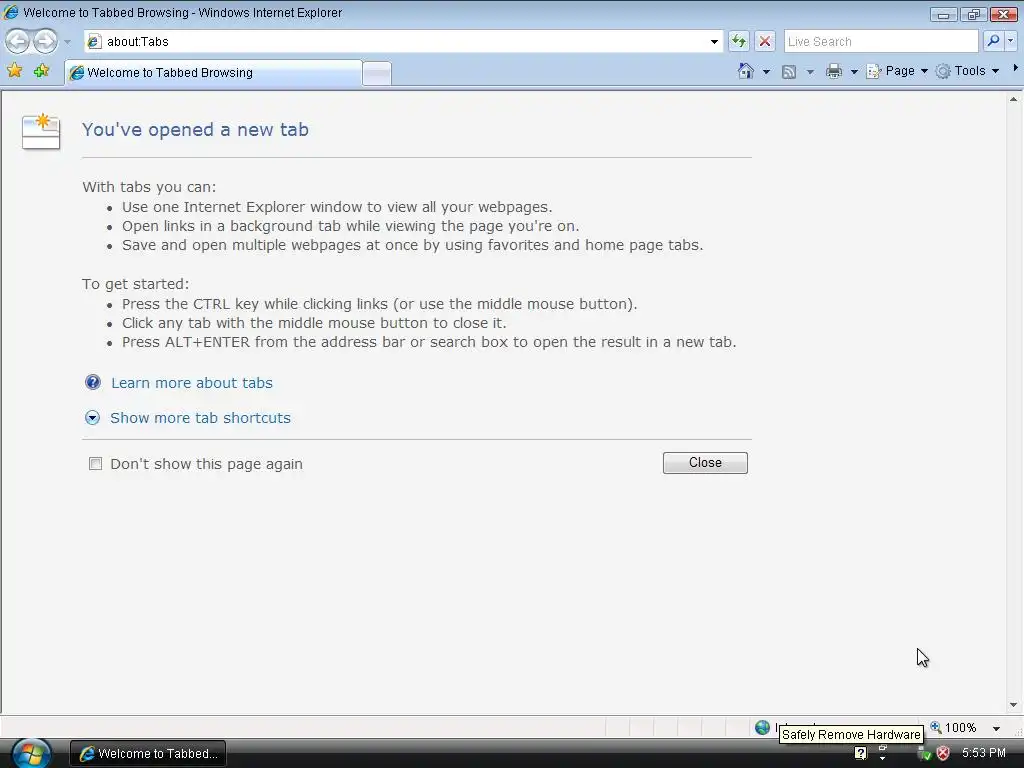
Task: Open the Favorites Center star
Action: click(x=14, y=71)
